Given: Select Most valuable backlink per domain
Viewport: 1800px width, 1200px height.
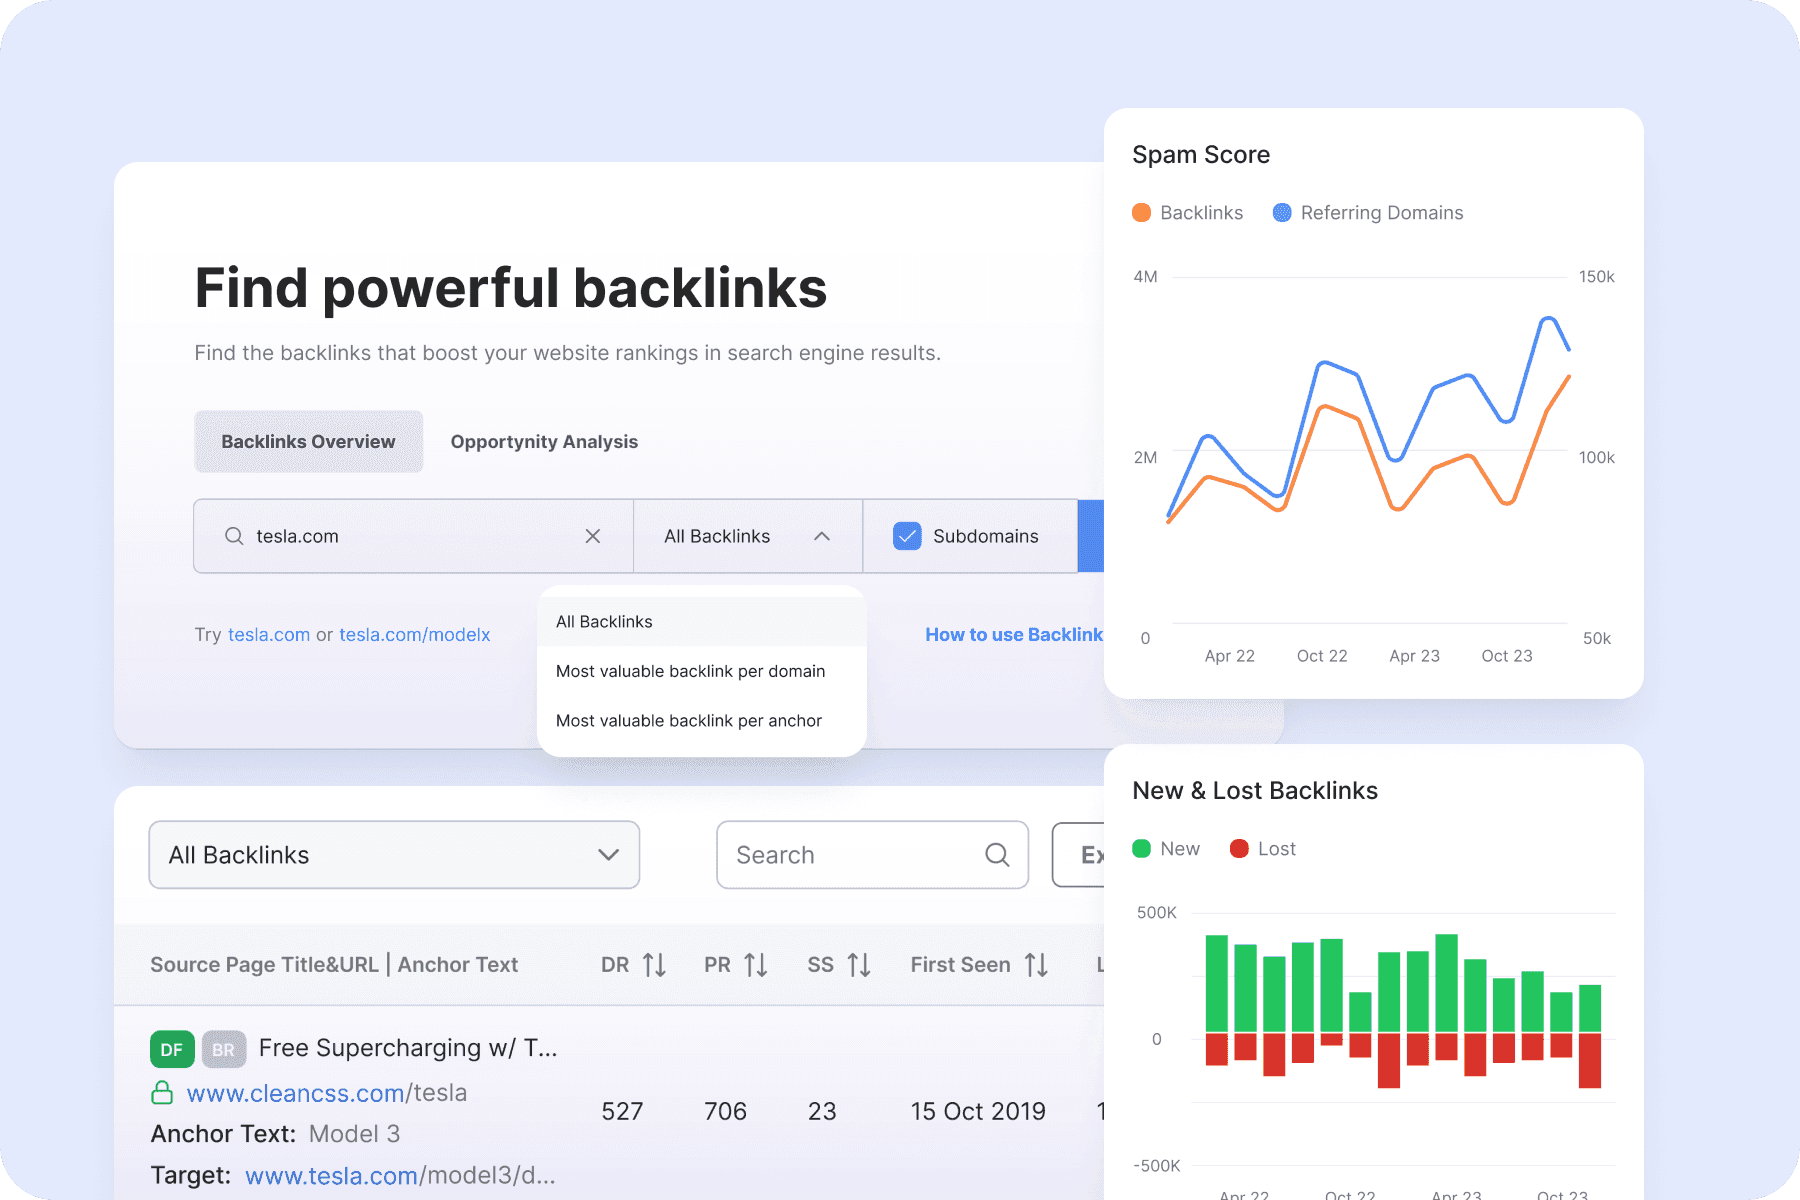Looking at the screenshot, I should (x=702, y=671).
